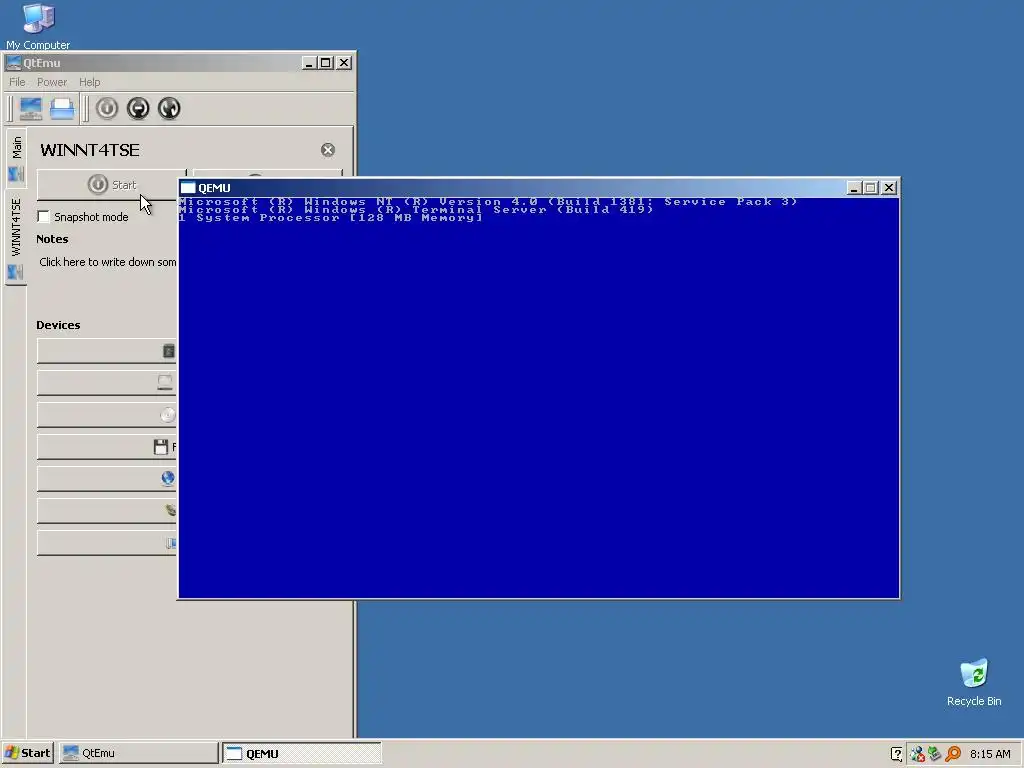Click the green network device tray icon
Viewport: 1024px width, 768px height.
click(x=935, y=754)
